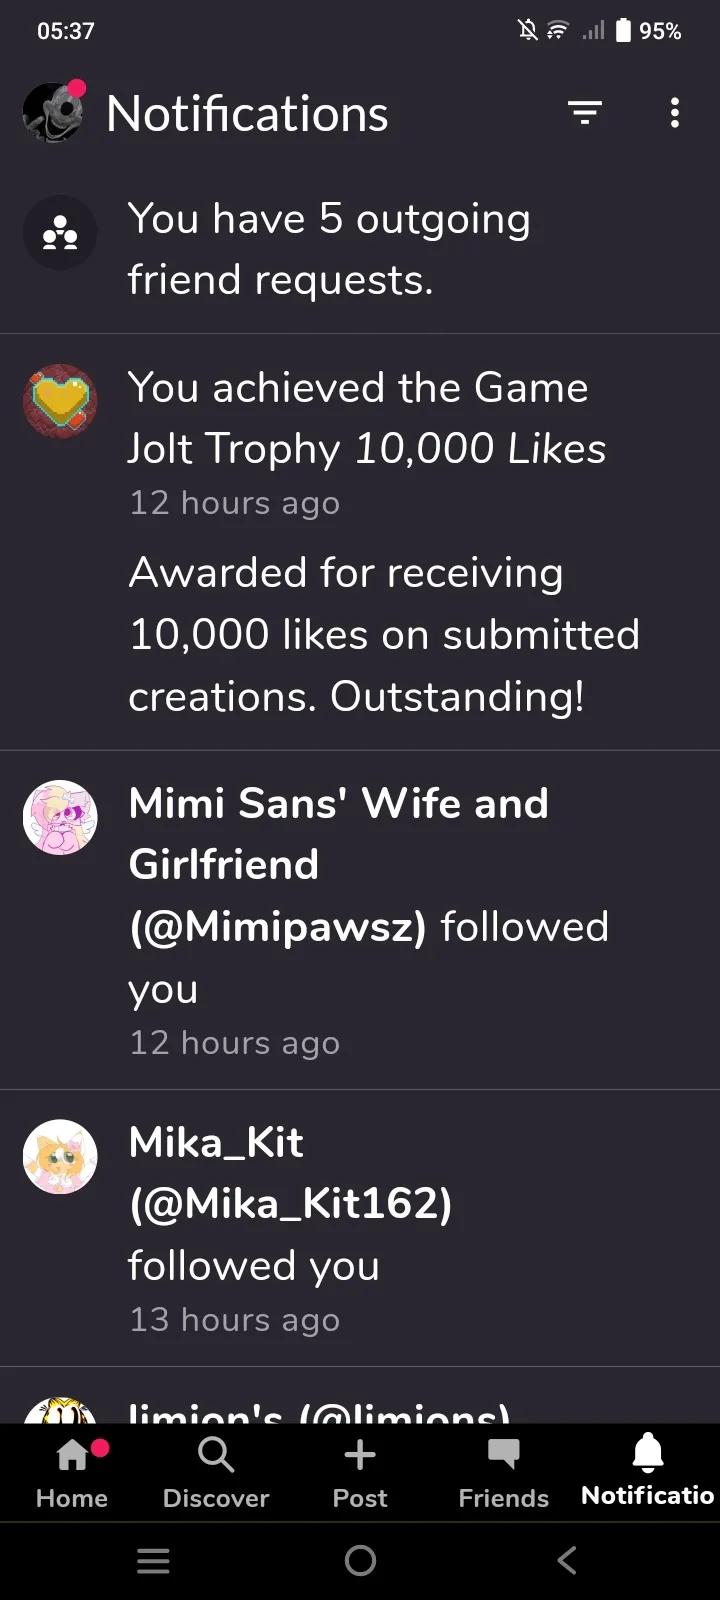Switch to the Discover tab
Viewport: 720px width, 1600px height.
point(216,1472)
